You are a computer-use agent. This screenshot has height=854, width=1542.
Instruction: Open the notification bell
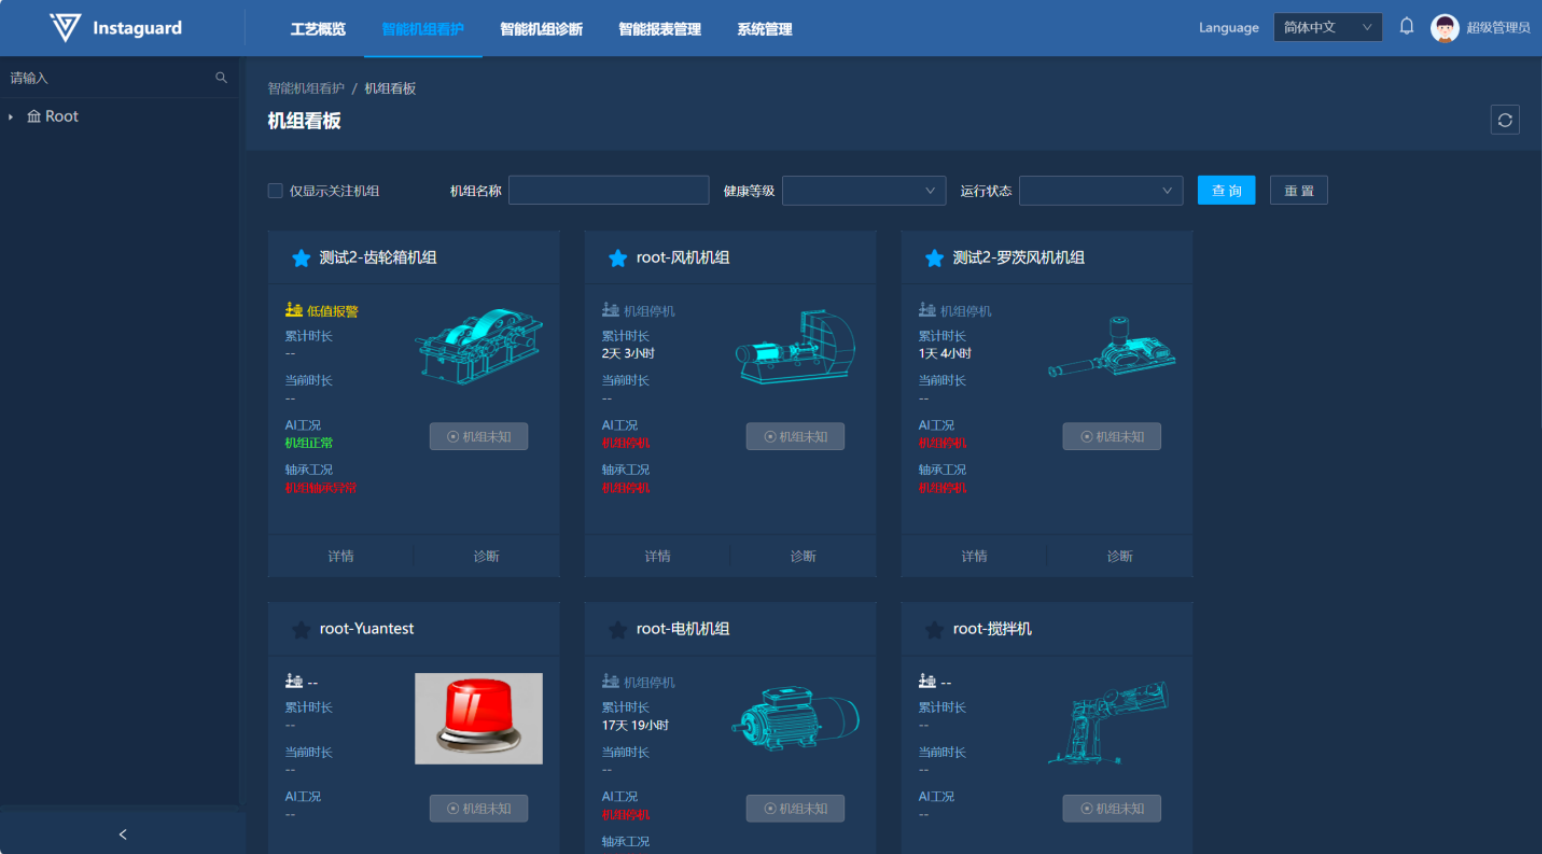pyautogui.click(x=1406, y=27)
